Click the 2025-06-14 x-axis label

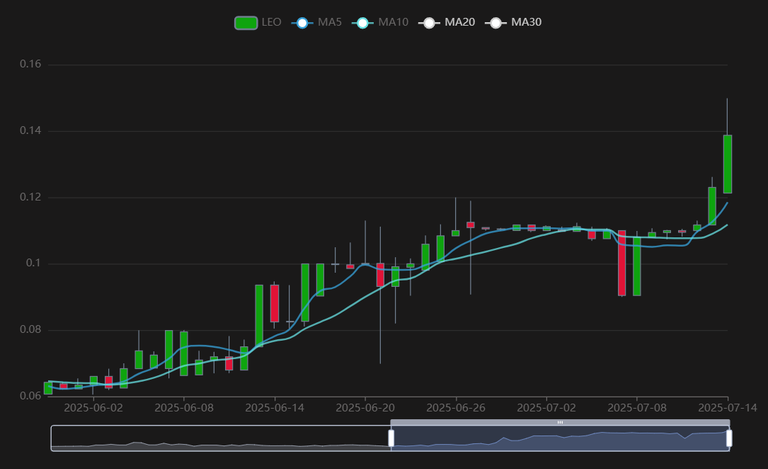click(274, 408)
